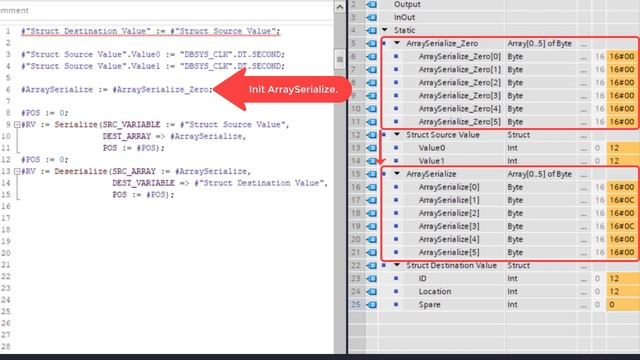The image size is (640, 360).
Task: Click the tag icon of ArraySerialize_Zero[3] row
Action: click(x=371, y=96)
